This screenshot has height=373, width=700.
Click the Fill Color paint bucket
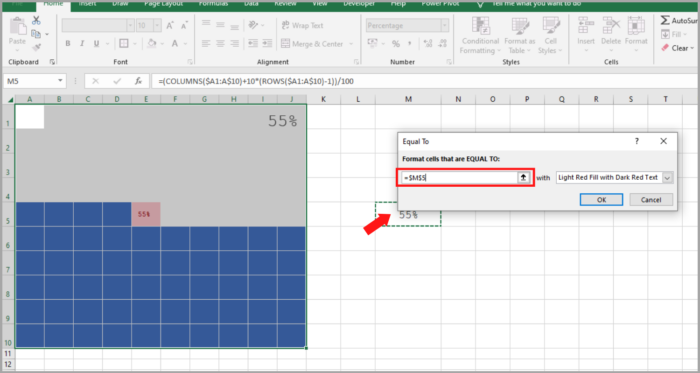click(x=151, y=43)
